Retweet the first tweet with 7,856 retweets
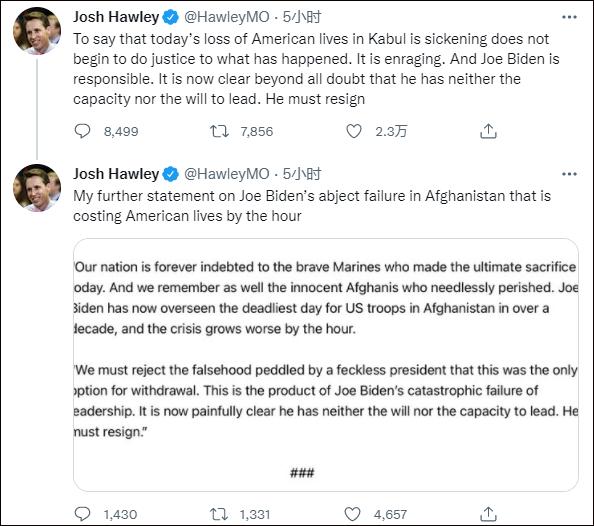The image size is (594, 526). pos(219,131)
